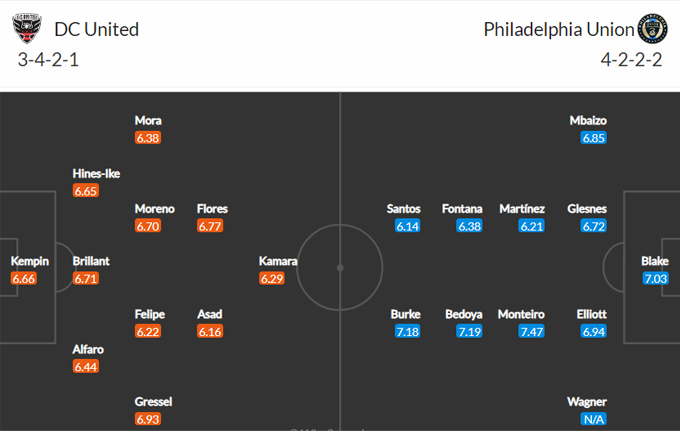This screenshot has height=431, width=680.
Task: Click Blake's 7.03 rating badge
Action: tap(654, 278)
